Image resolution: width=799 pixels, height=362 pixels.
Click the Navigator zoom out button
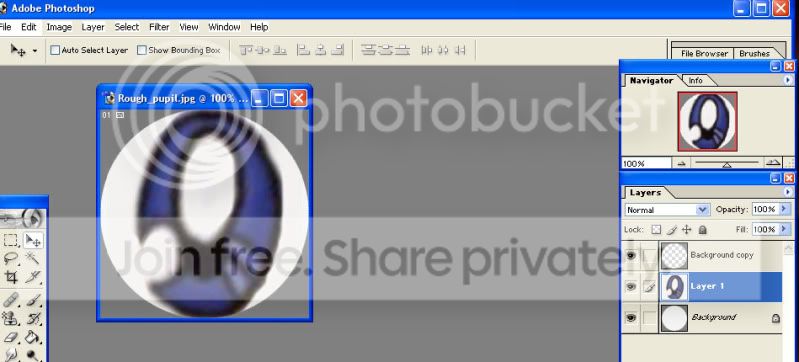681,163
